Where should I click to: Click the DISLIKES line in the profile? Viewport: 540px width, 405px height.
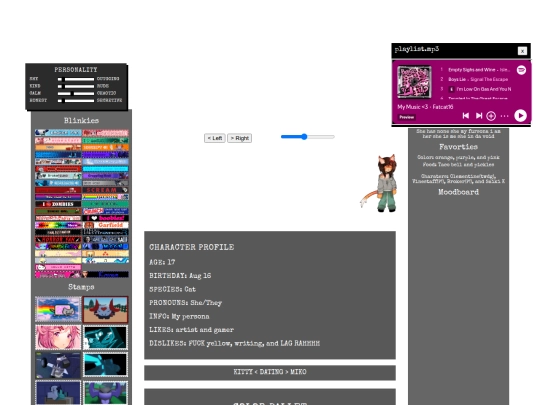[x=234, y=343]
